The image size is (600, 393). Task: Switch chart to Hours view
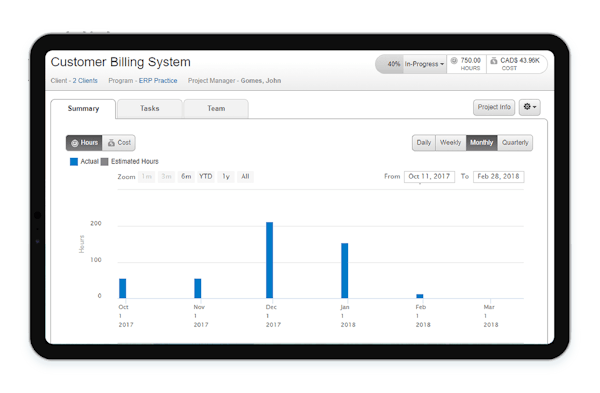pos(84,143)
